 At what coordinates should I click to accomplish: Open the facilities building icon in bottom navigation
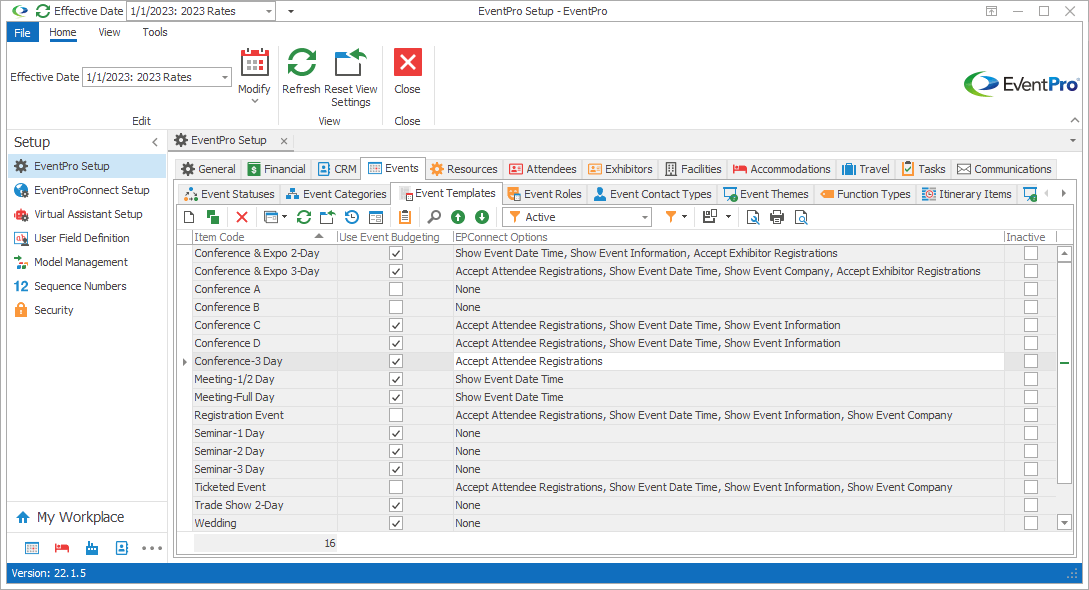[92, 548]
